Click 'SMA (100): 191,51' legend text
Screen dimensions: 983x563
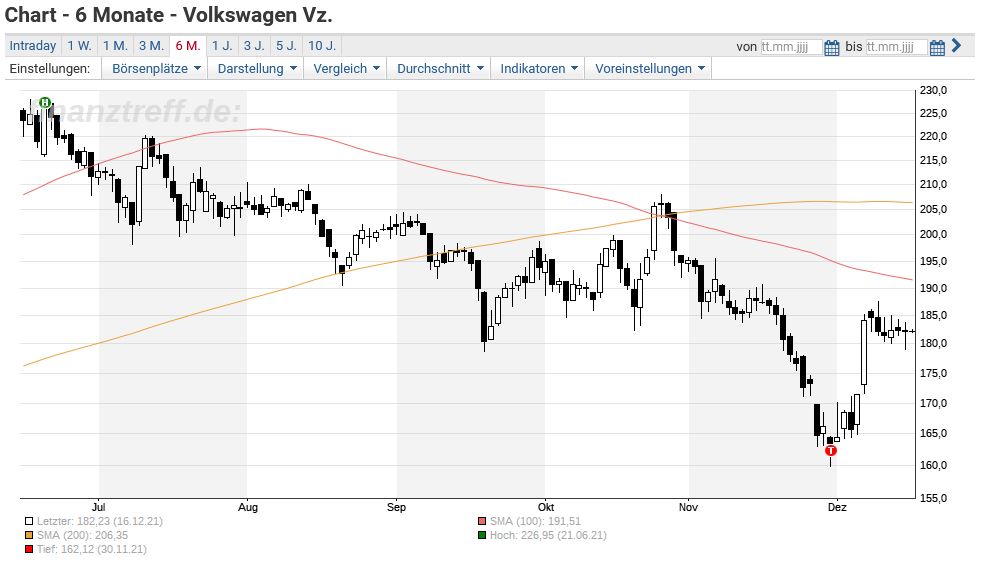pyautogui.click(x=535, y=521)
